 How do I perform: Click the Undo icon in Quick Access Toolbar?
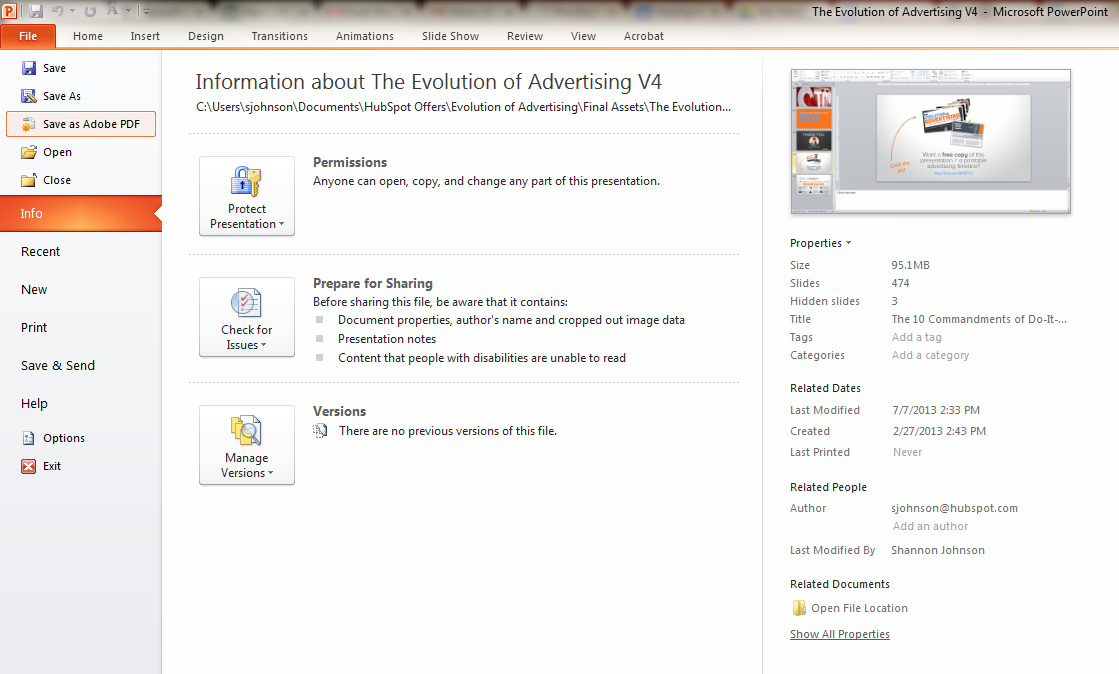coord(57,10)
